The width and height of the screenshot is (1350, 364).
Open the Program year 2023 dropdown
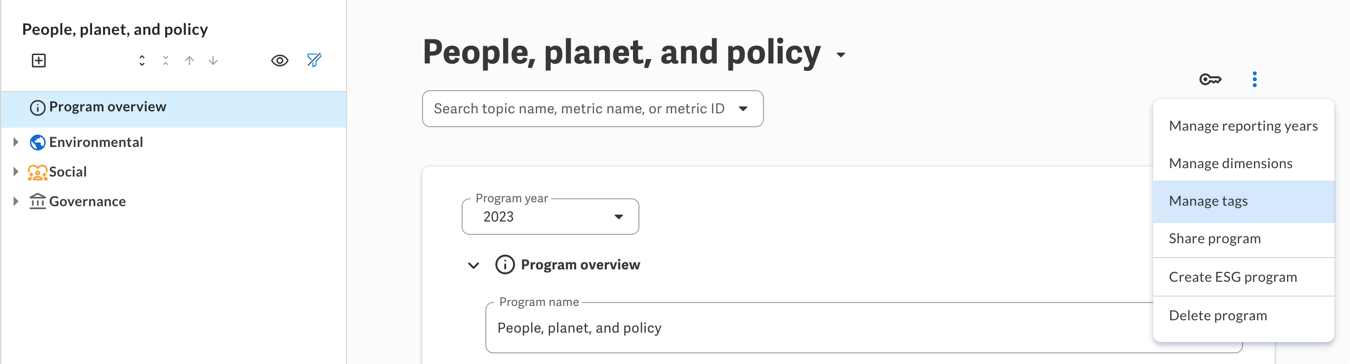click(x=550, y=217)
